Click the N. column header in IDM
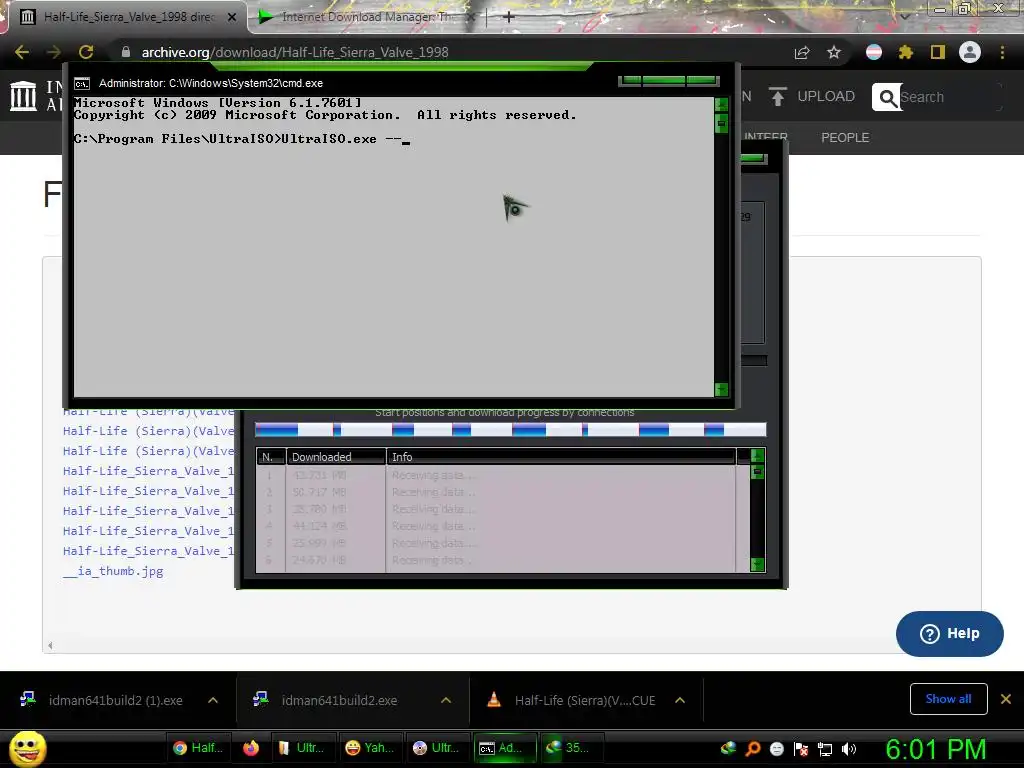This screenshot has height=768, width=1024. 270,457
